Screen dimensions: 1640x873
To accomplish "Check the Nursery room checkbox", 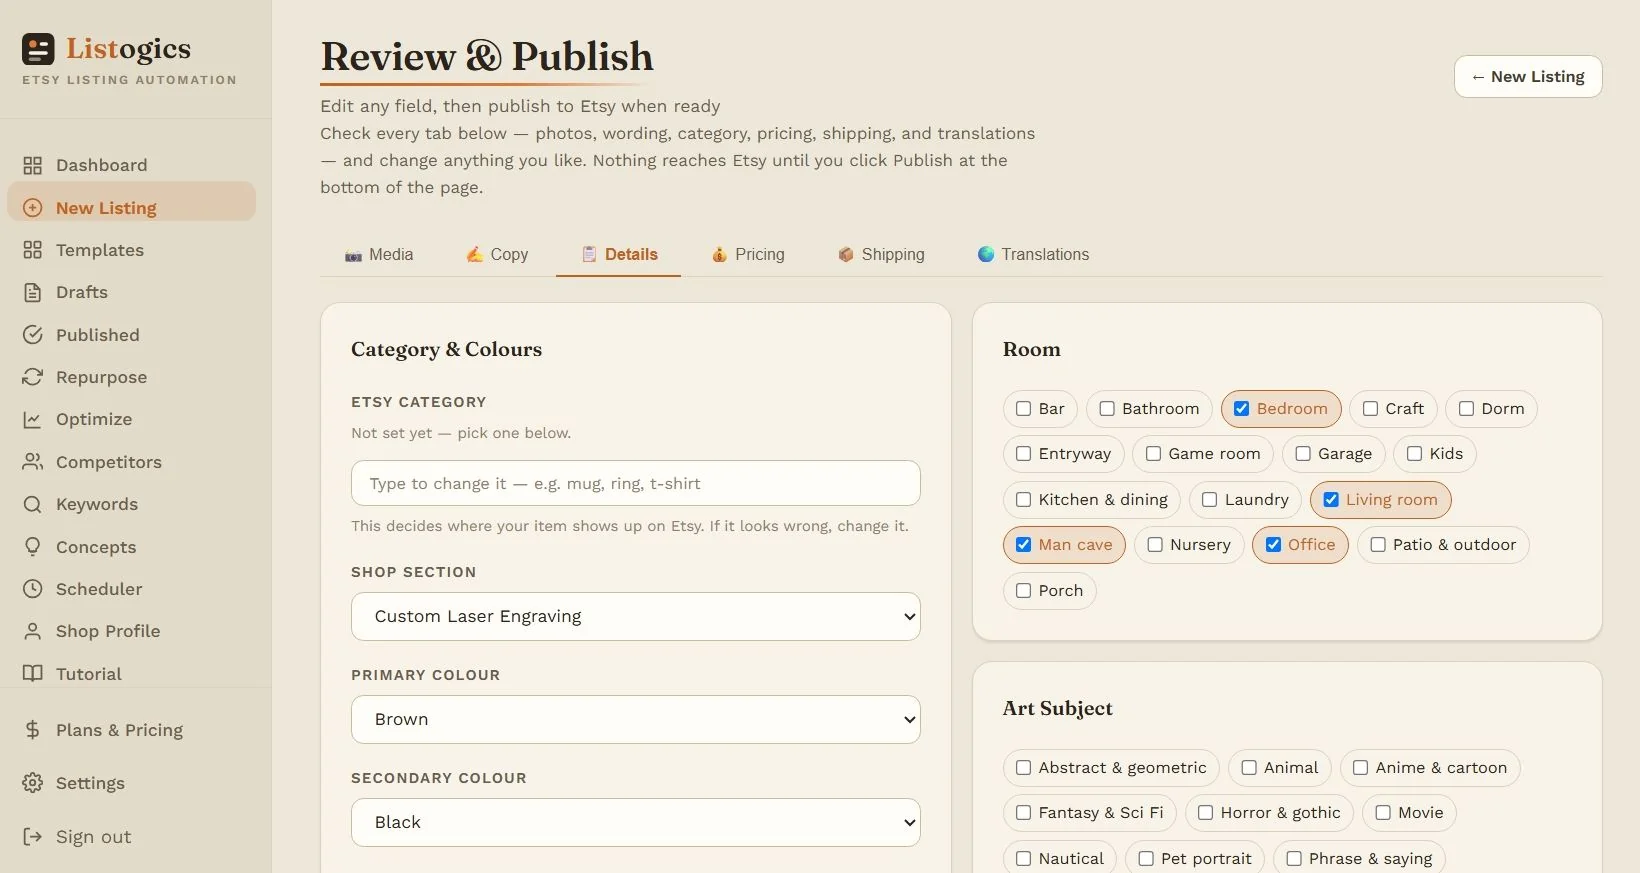I will (1155, 545).
